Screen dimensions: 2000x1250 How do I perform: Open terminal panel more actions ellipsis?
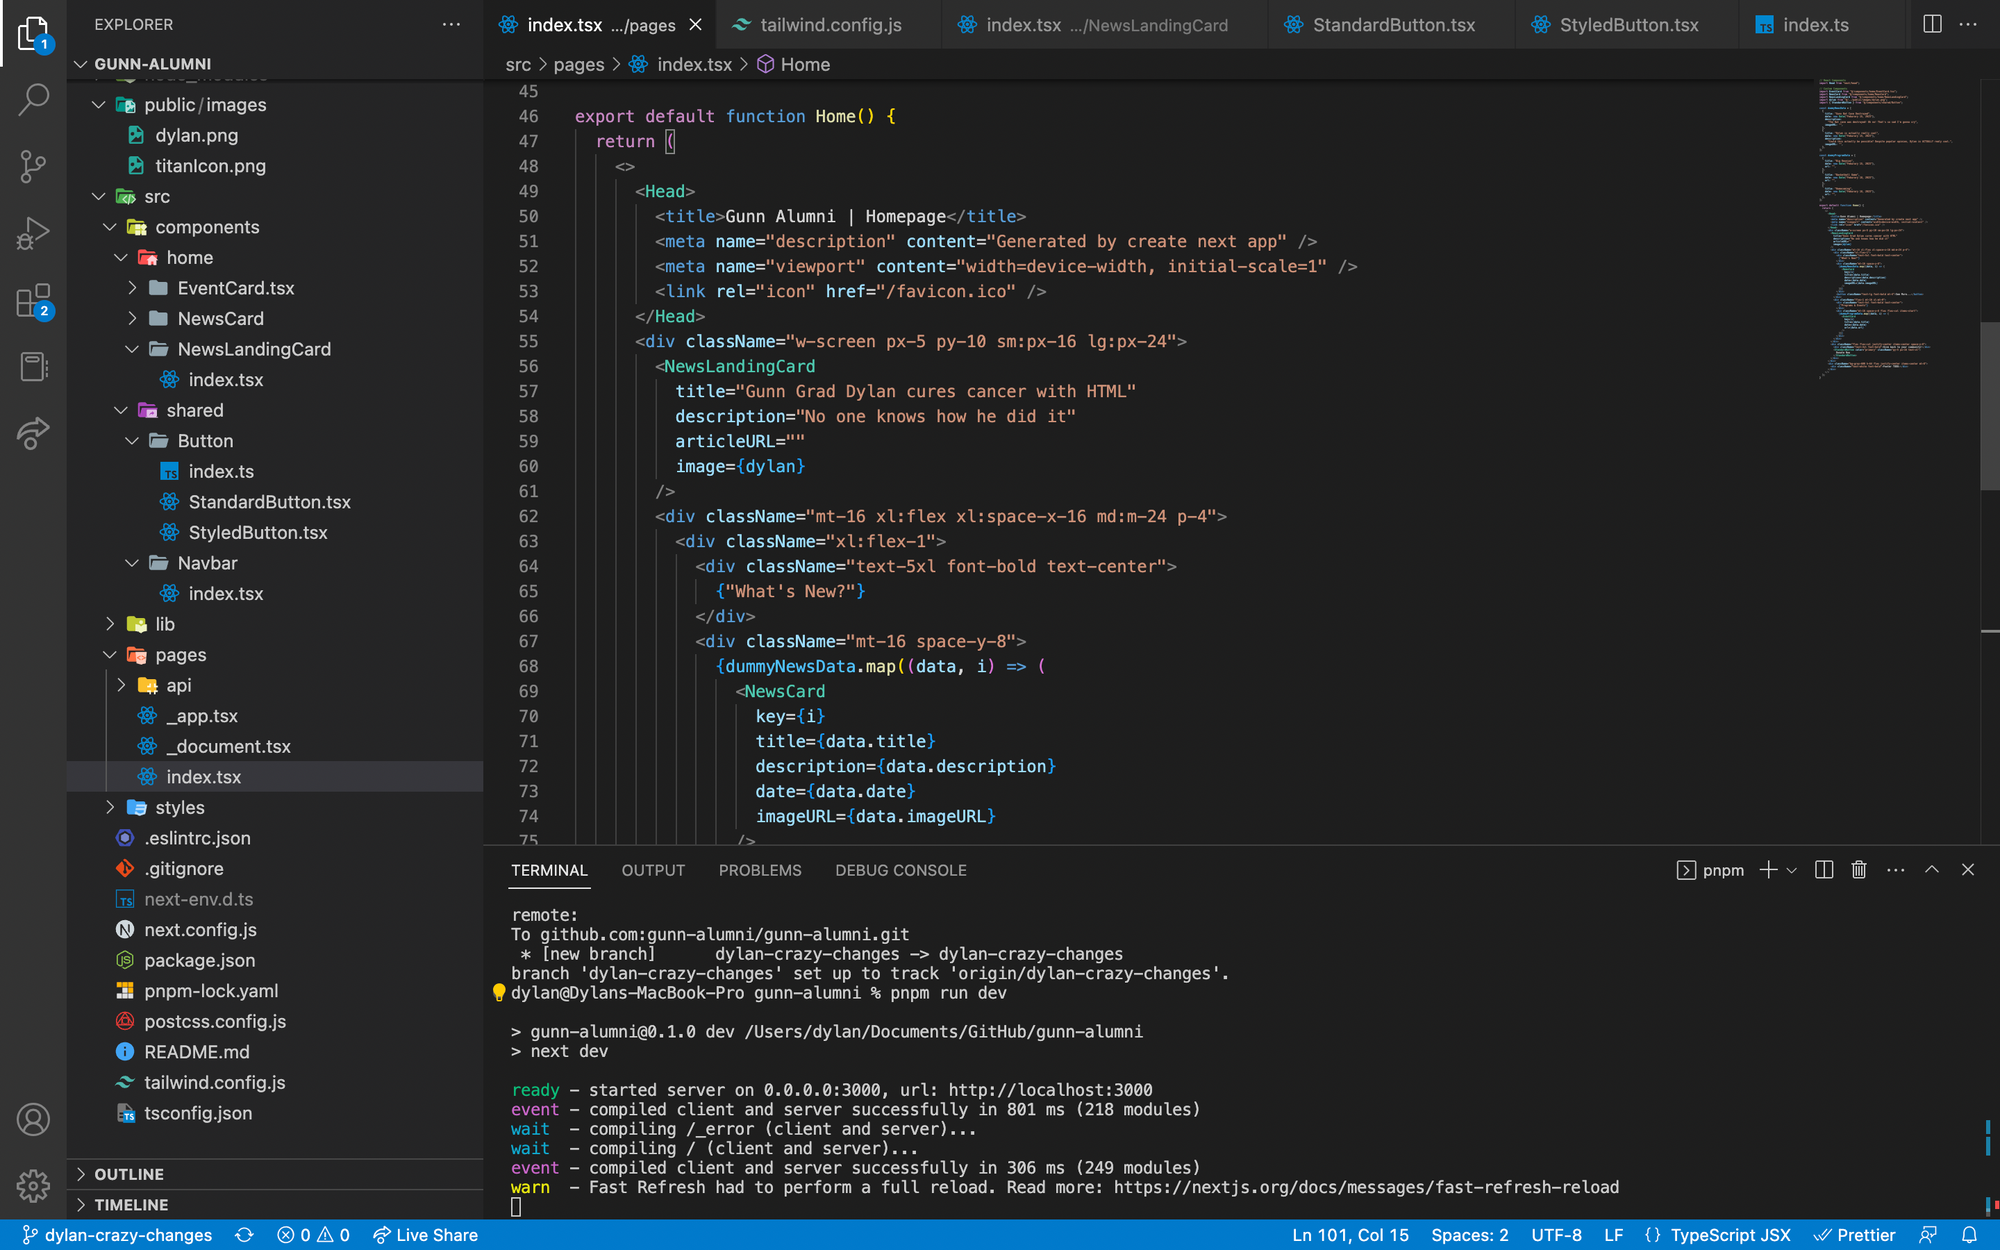(1895, 870)
